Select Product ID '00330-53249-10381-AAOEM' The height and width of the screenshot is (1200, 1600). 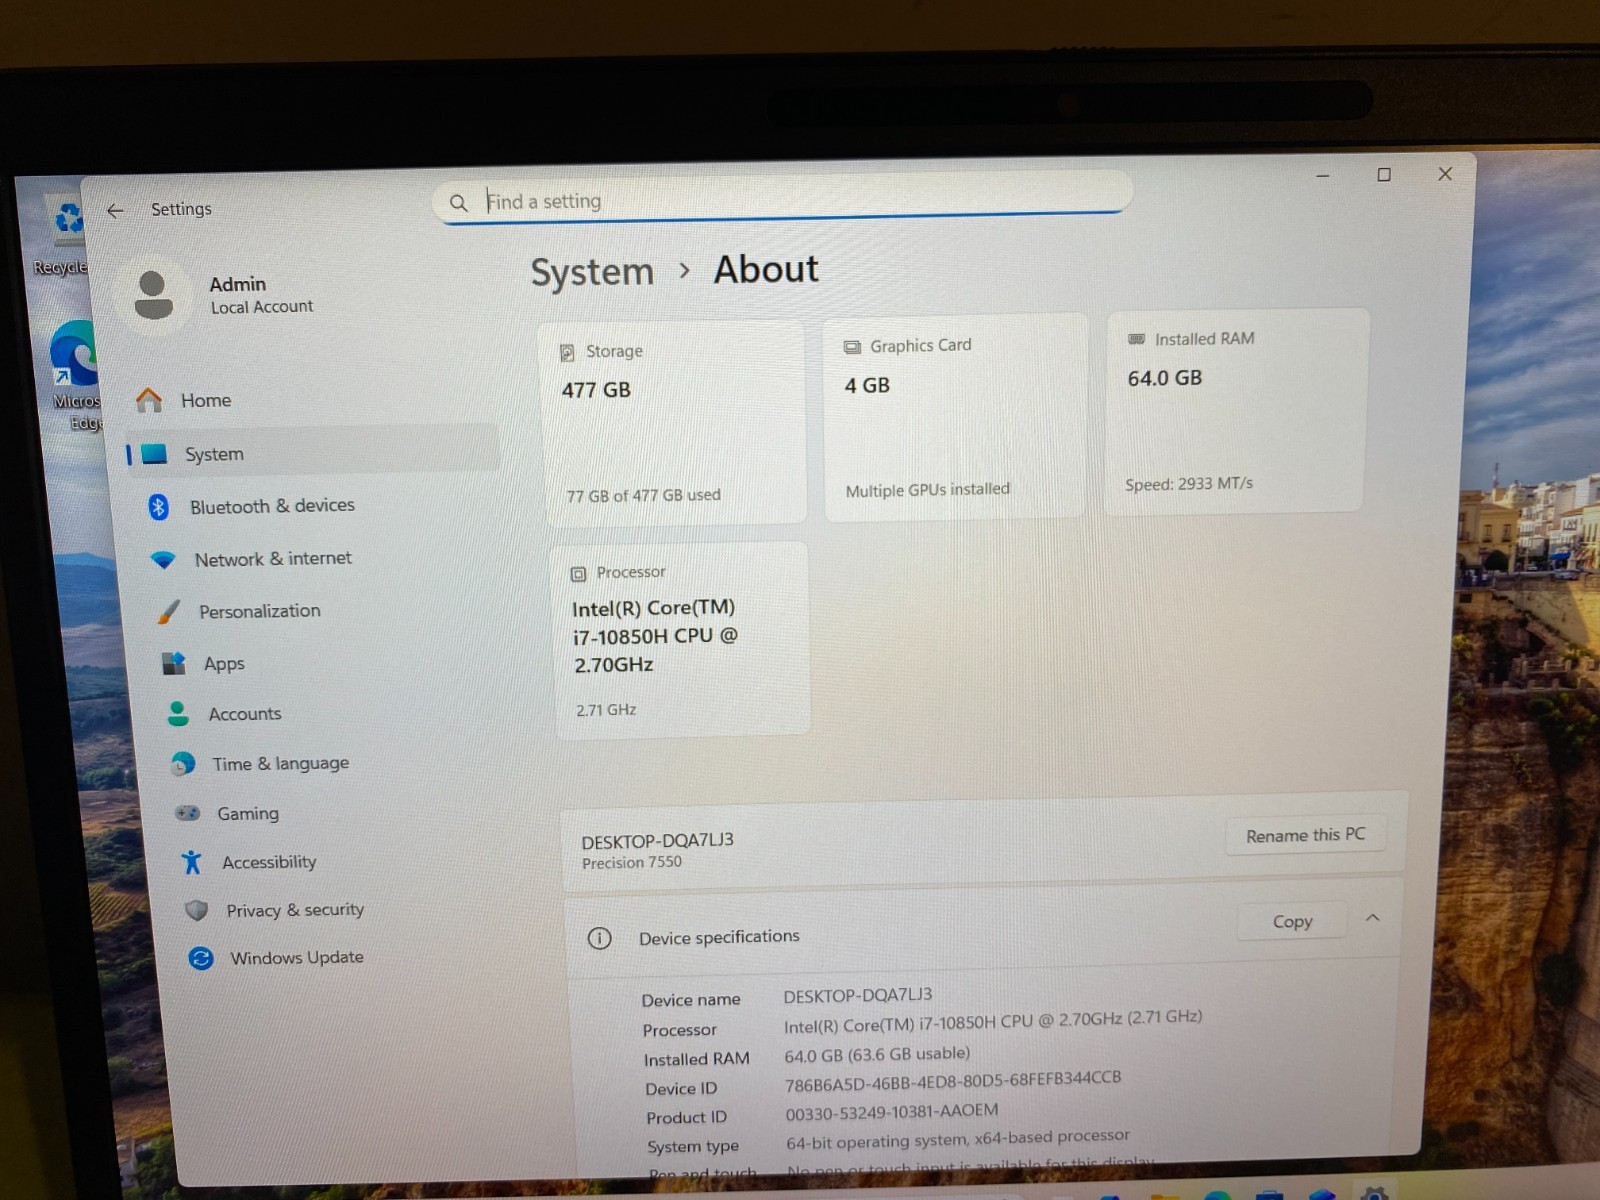pos(892,1111)
